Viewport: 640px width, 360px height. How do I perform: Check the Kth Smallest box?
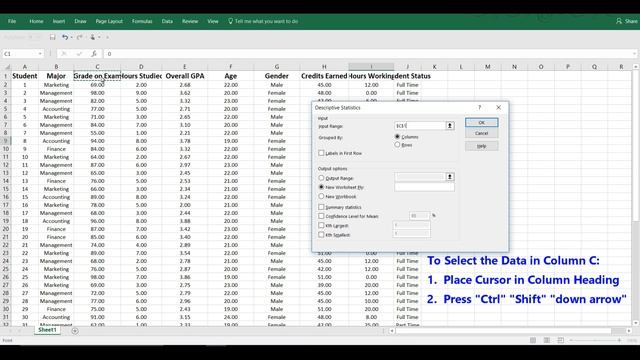click(x=321, y=235)
